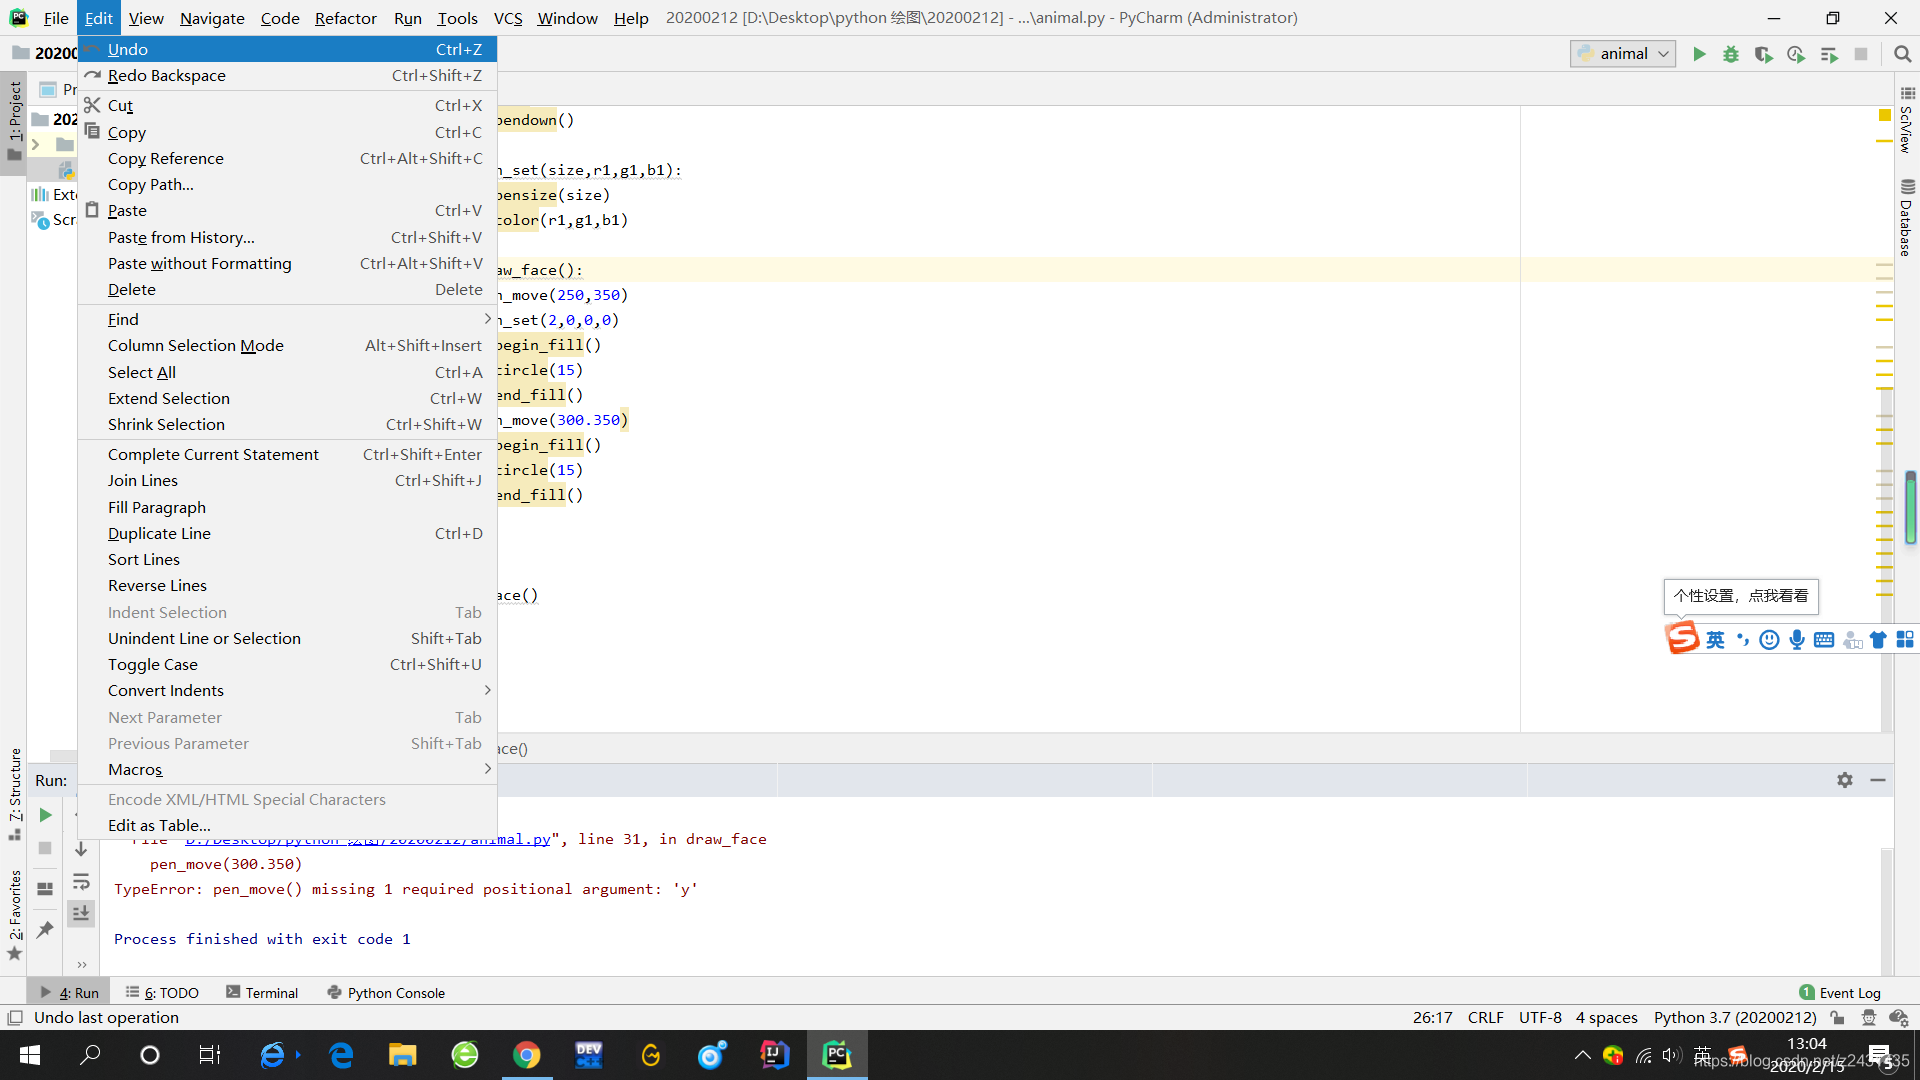Select Toggle Case
1920x1080 pixels.
click(x=288, y=664)
